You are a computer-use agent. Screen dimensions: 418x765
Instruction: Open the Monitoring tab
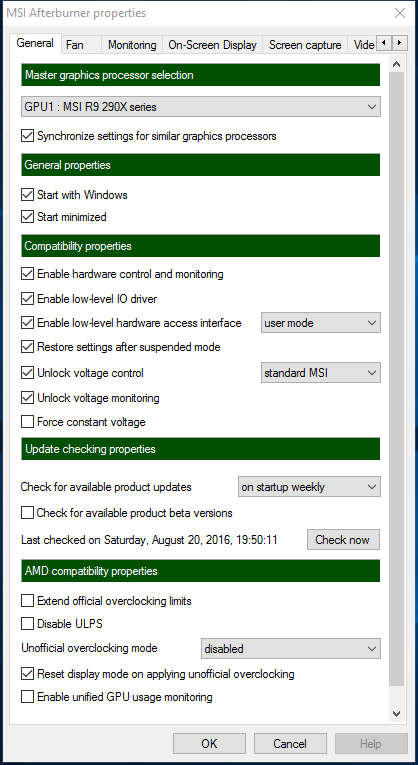[132, 45]
